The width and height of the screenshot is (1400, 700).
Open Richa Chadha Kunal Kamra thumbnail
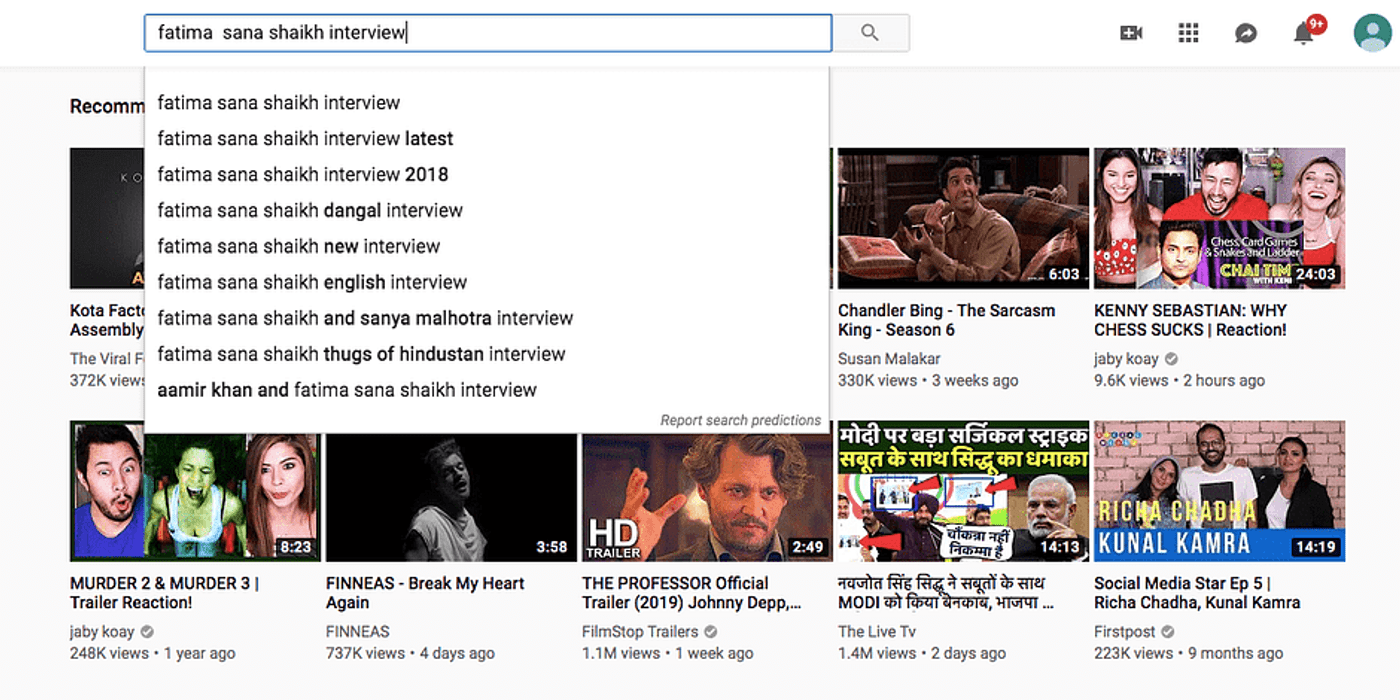1219,491
